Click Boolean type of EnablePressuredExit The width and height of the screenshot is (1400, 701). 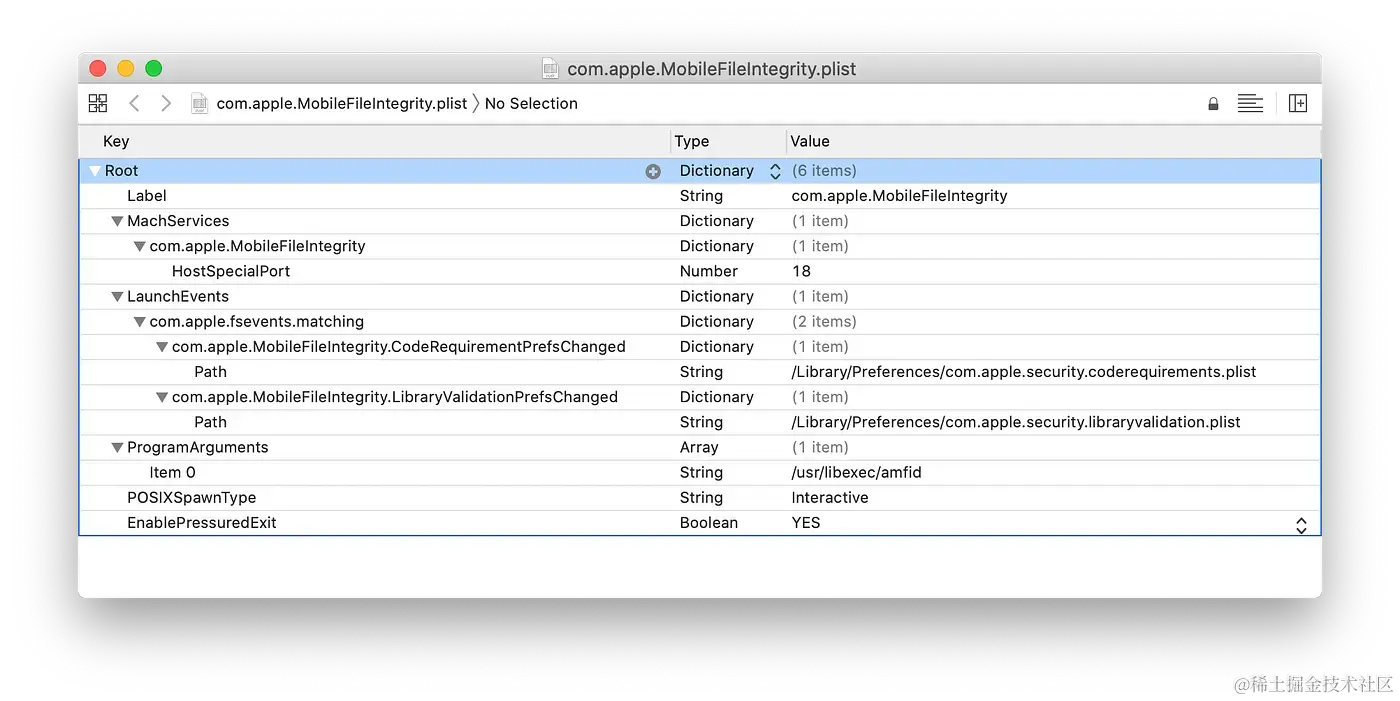coord(709,523)
